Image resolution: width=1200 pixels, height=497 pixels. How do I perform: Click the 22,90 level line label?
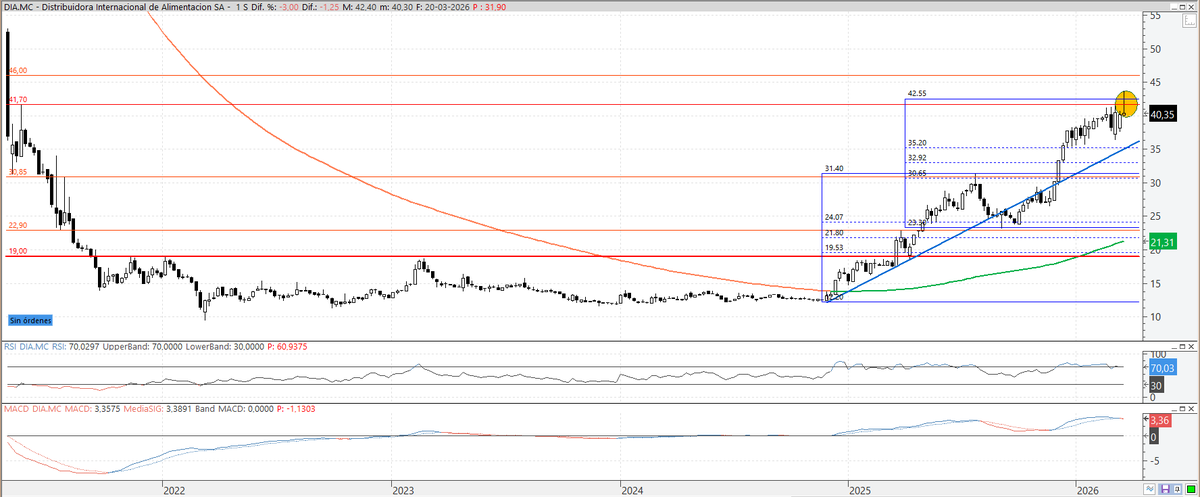17,225
